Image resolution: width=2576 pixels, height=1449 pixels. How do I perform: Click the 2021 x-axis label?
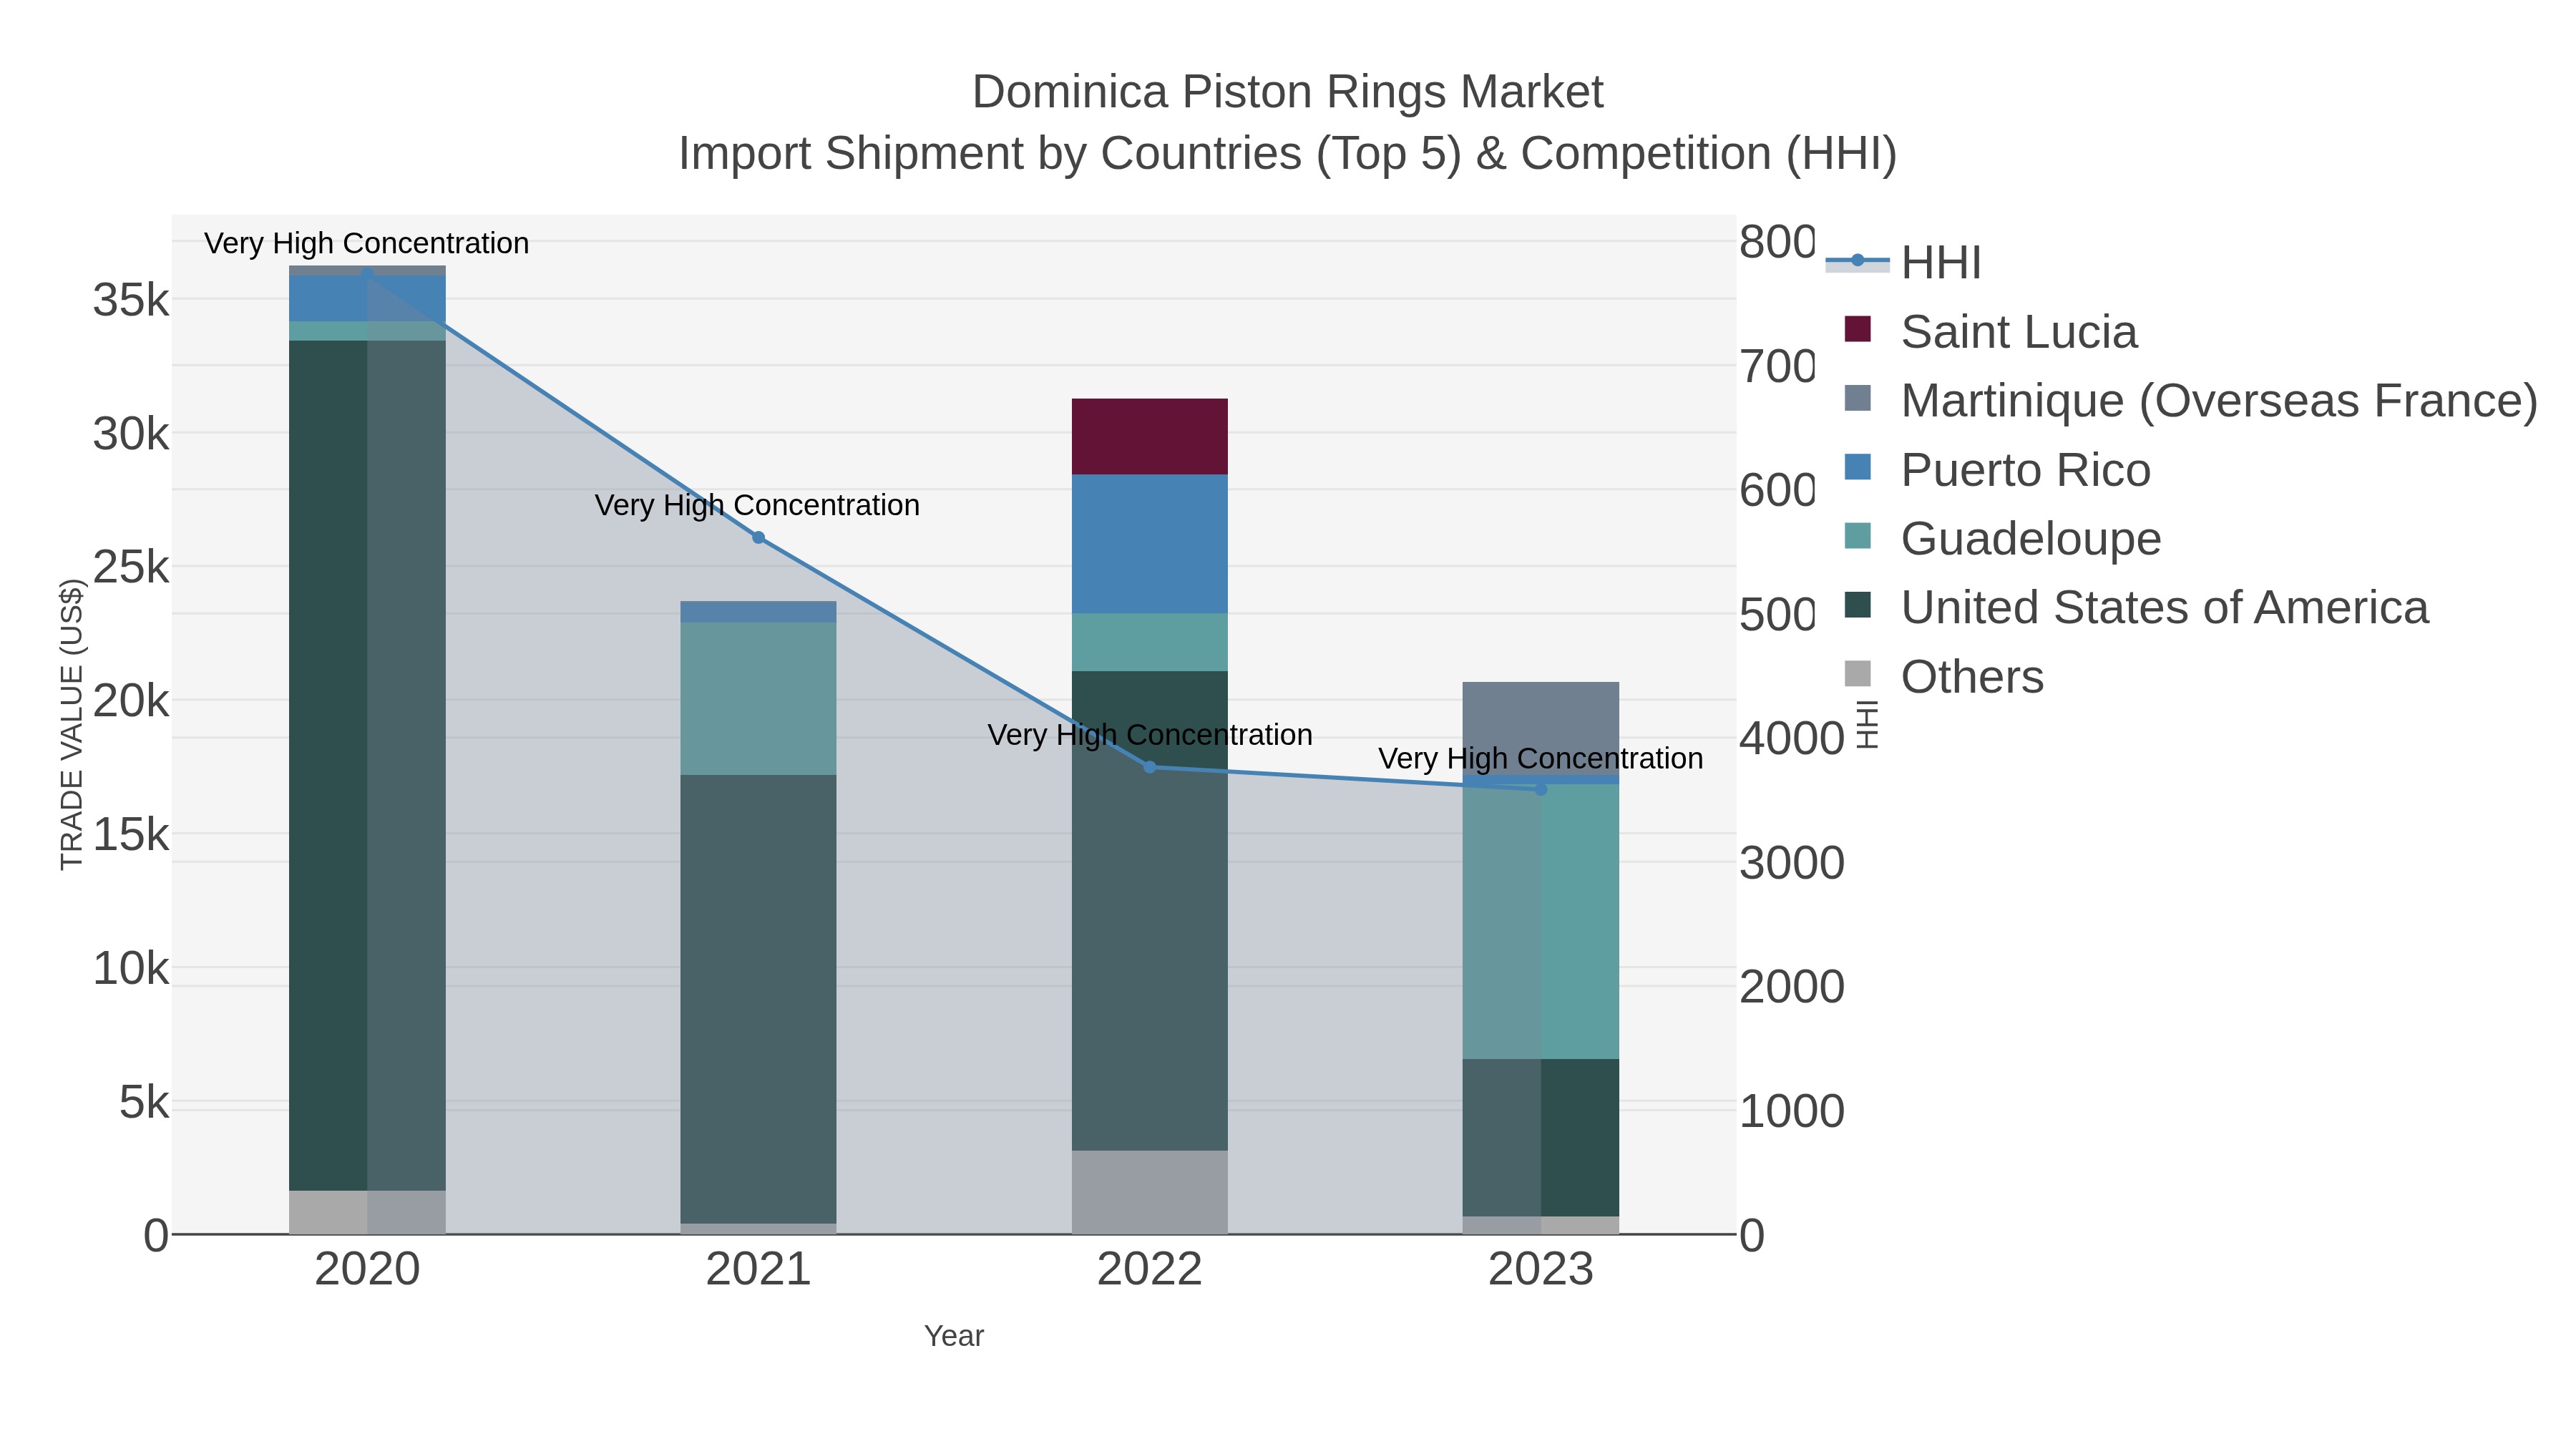(758, 1270)
